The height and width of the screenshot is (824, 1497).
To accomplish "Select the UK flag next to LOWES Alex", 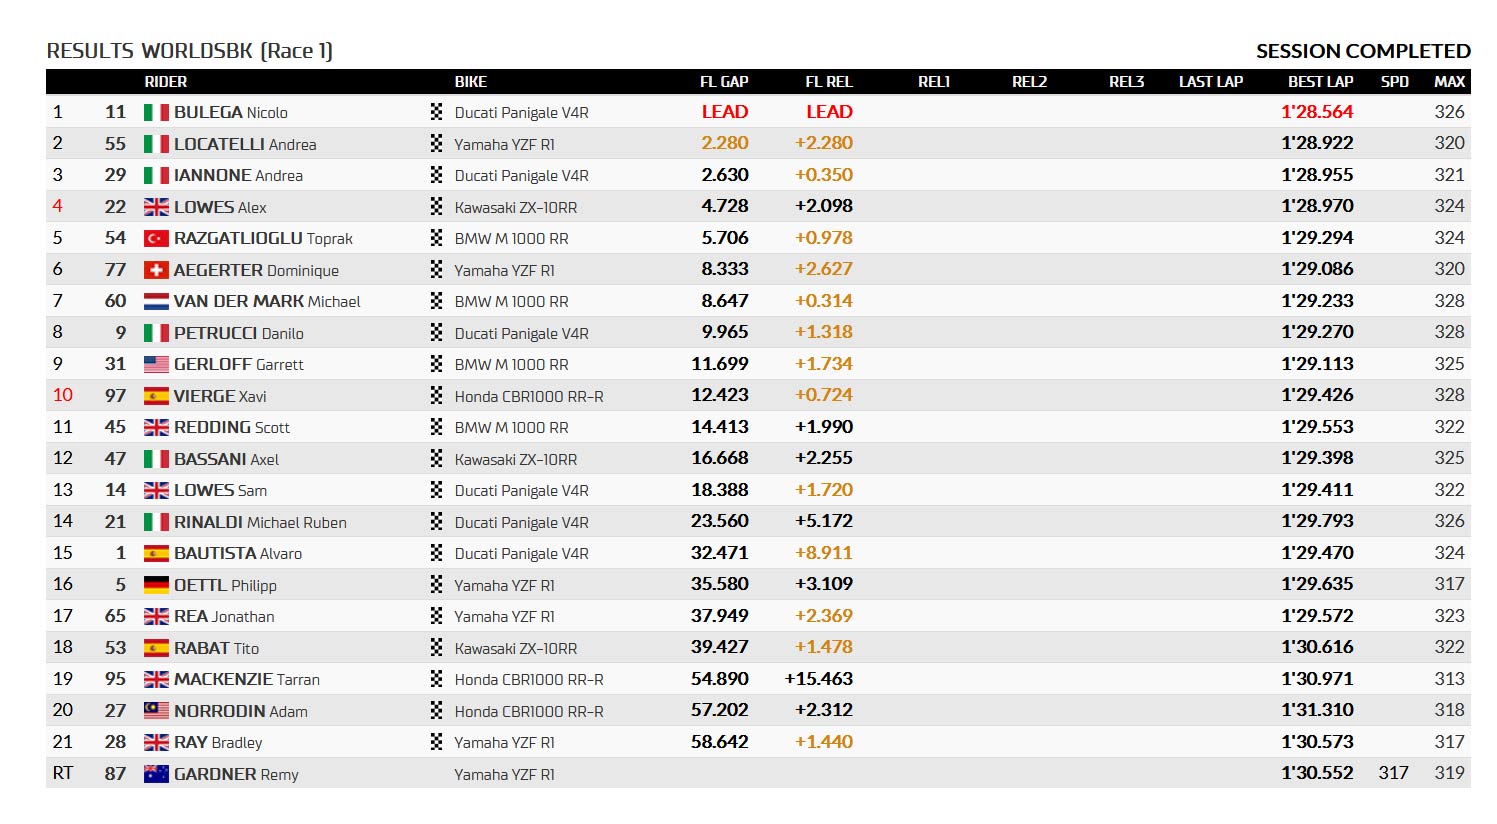I will pyautogui.click(x=156, y=207).
